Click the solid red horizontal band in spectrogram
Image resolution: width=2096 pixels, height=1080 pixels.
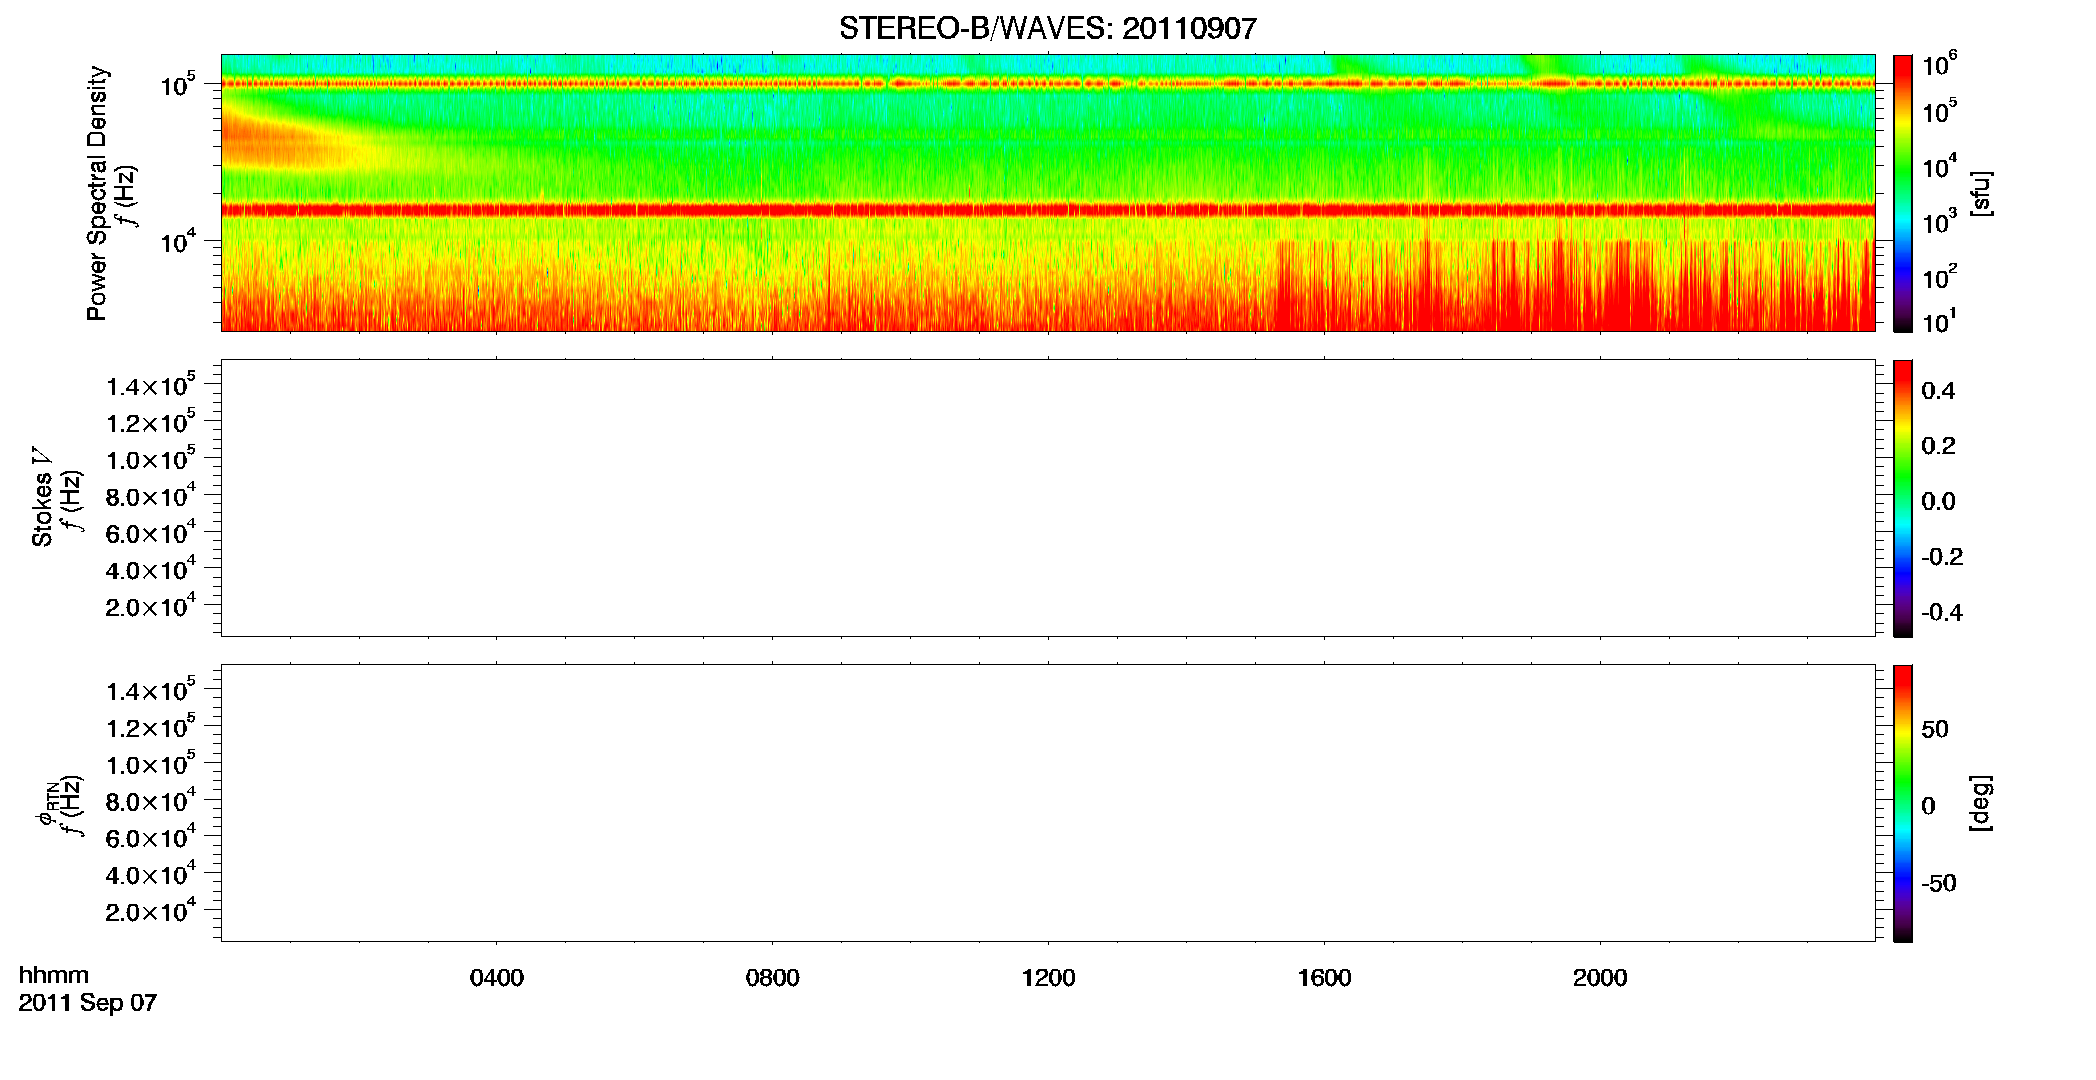(1047, 210)
